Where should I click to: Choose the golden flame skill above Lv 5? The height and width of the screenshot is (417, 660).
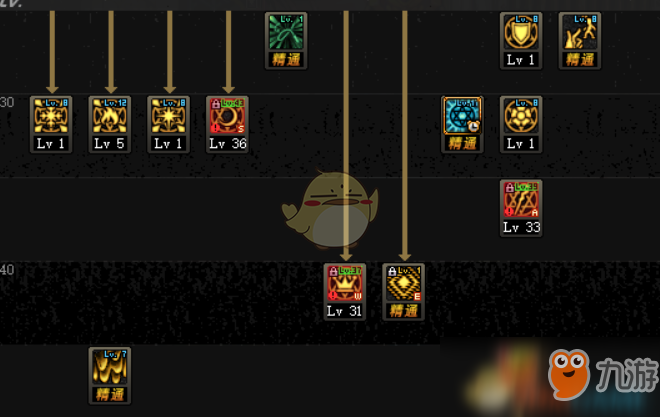click(x=110, y=116)
